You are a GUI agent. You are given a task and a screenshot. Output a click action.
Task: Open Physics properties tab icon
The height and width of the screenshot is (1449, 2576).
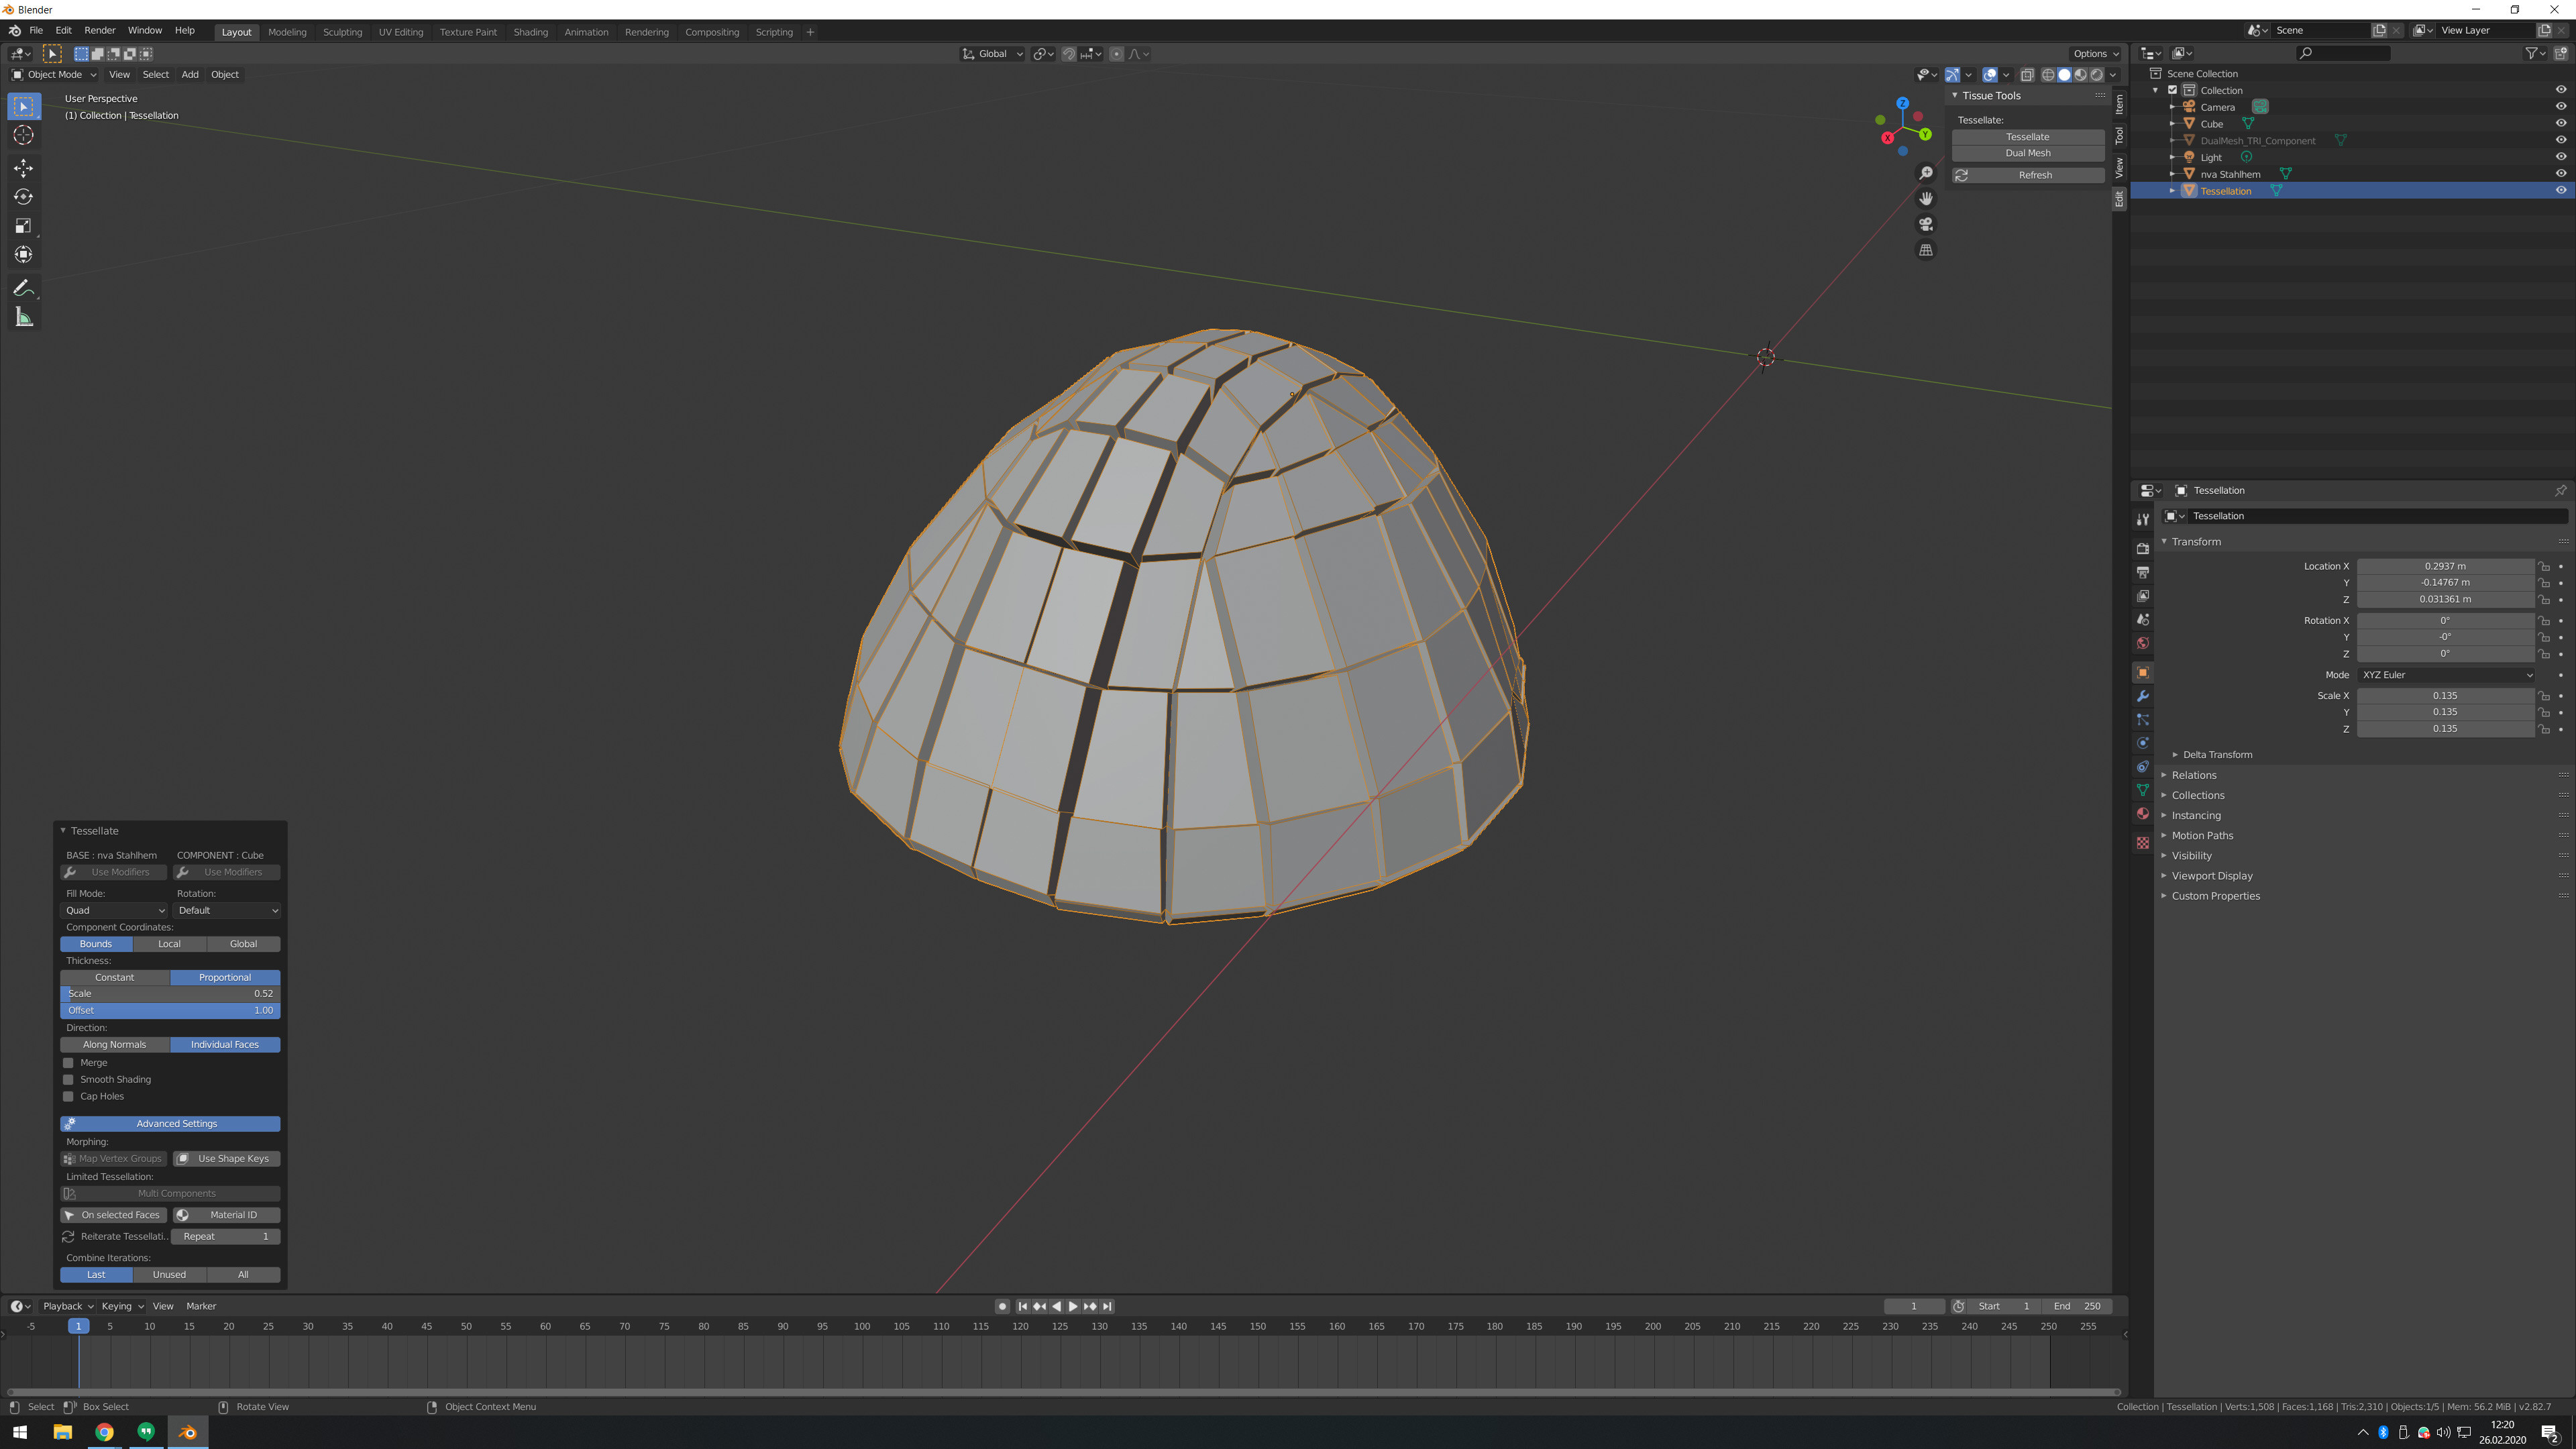tap(2142, 743)
